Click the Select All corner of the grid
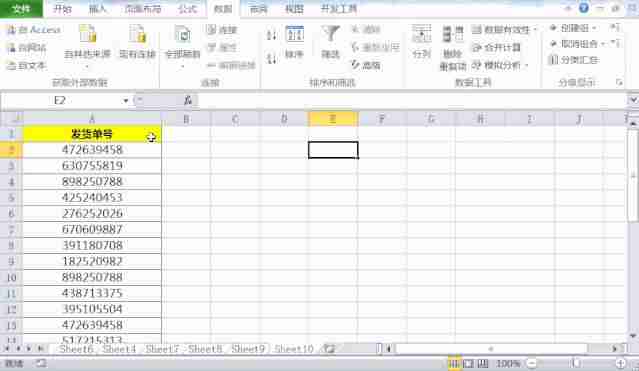This screenshot has width=639, height=371. pos(11,119)
